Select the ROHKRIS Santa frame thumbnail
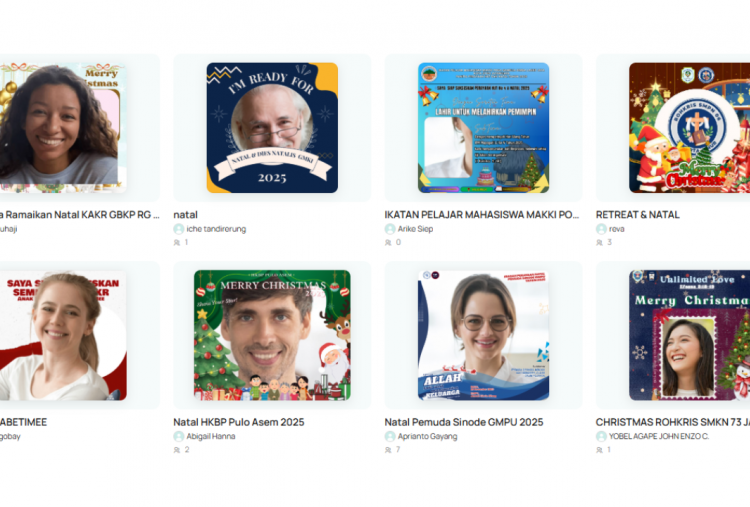 (689, 128)
